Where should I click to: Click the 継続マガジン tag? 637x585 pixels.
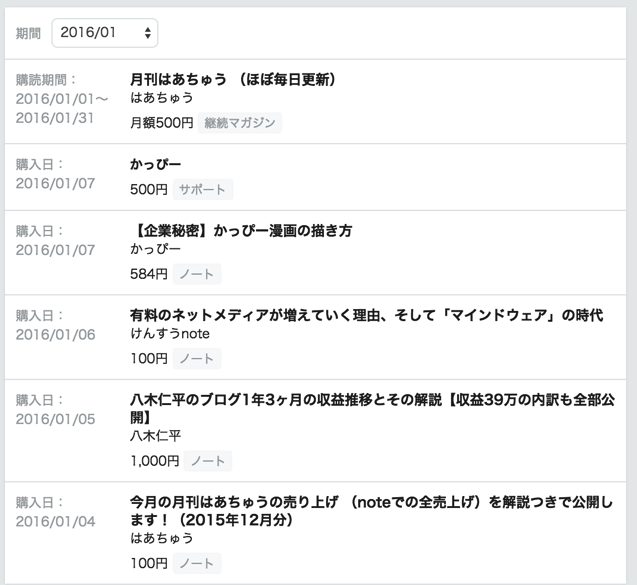240,123
